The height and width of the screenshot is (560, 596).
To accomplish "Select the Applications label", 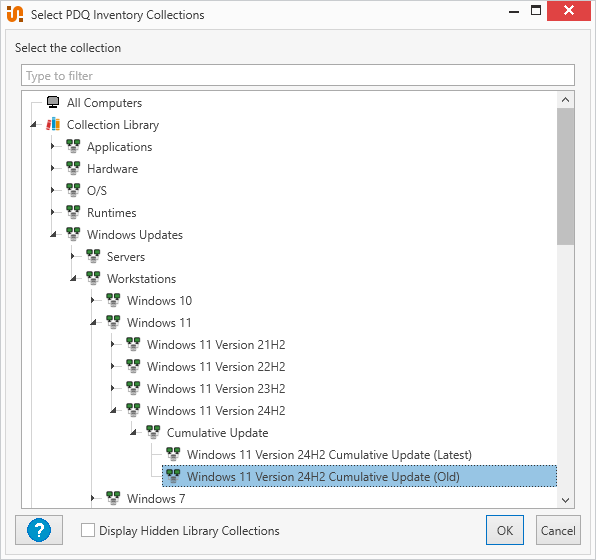I will pyautogui.click(x=119, y=147).
